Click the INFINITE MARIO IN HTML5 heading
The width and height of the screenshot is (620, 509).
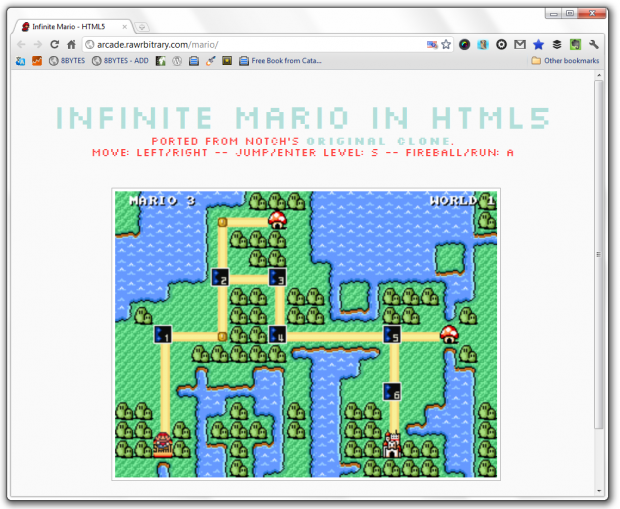coord(303,118)
